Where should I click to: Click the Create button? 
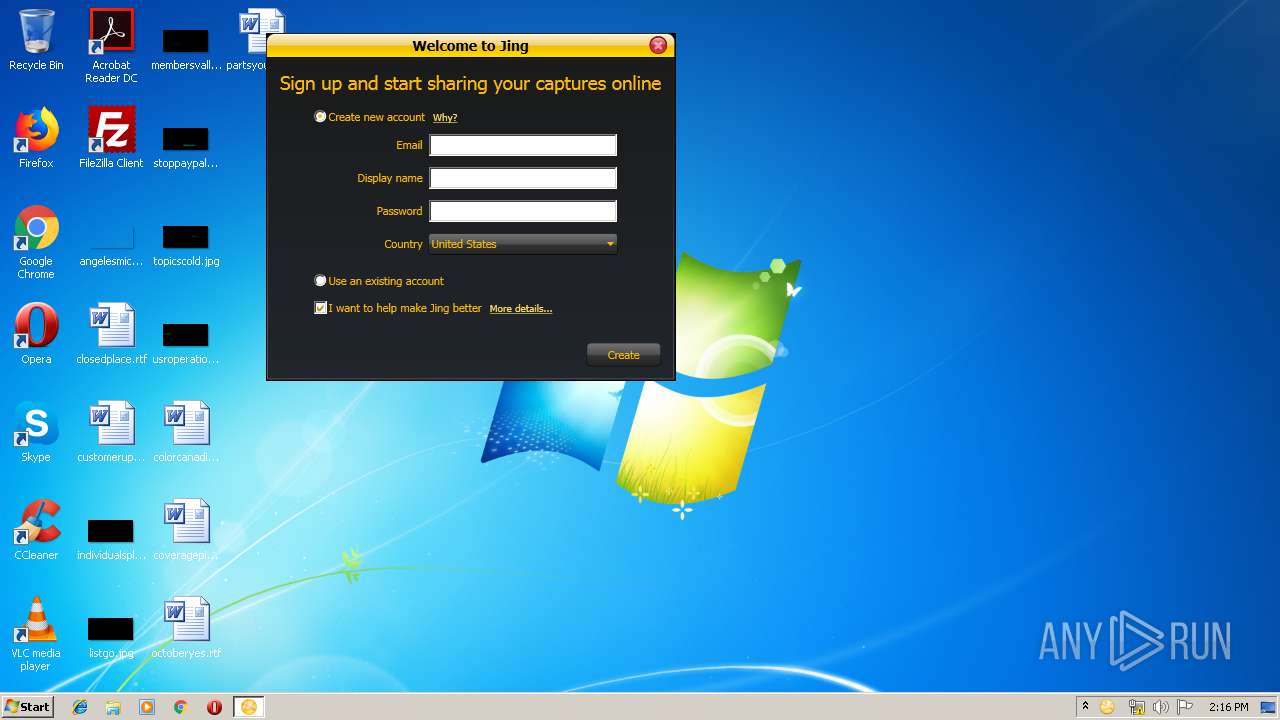click(623, 355)
